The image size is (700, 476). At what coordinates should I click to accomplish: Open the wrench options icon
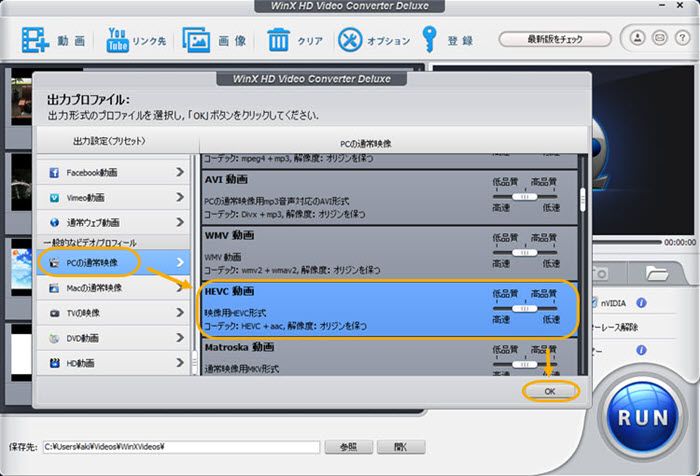[x=350, y=40]
